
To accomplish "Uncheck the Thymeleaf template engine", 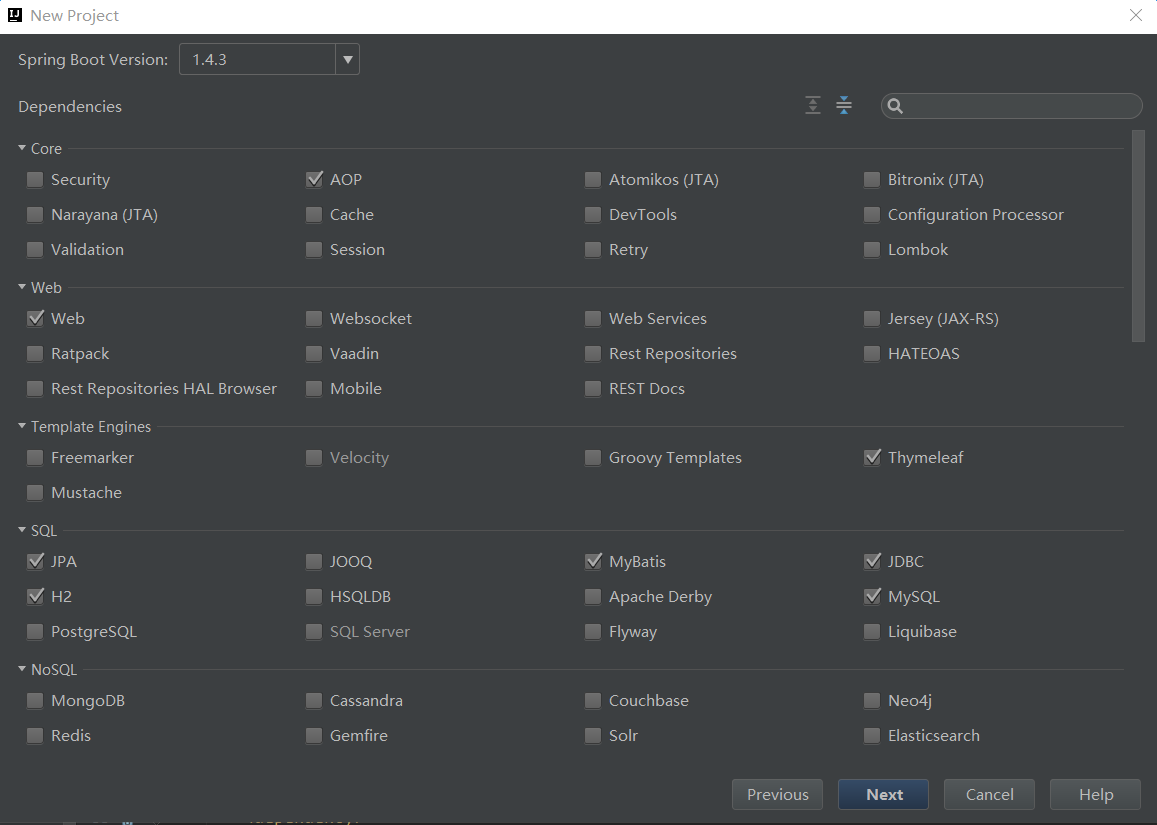I will point(872,458).
